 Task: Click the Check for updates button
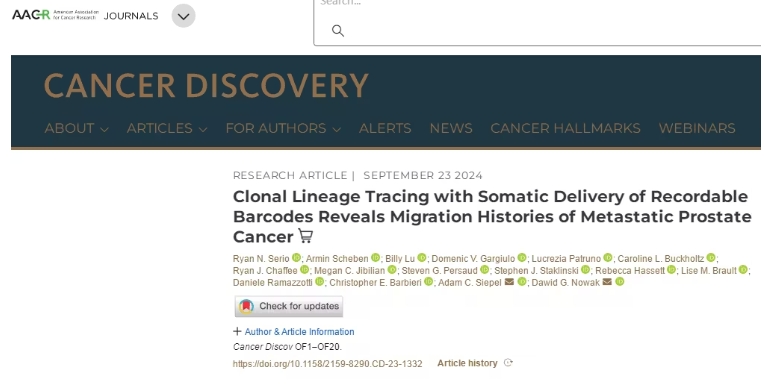[289, 306]
